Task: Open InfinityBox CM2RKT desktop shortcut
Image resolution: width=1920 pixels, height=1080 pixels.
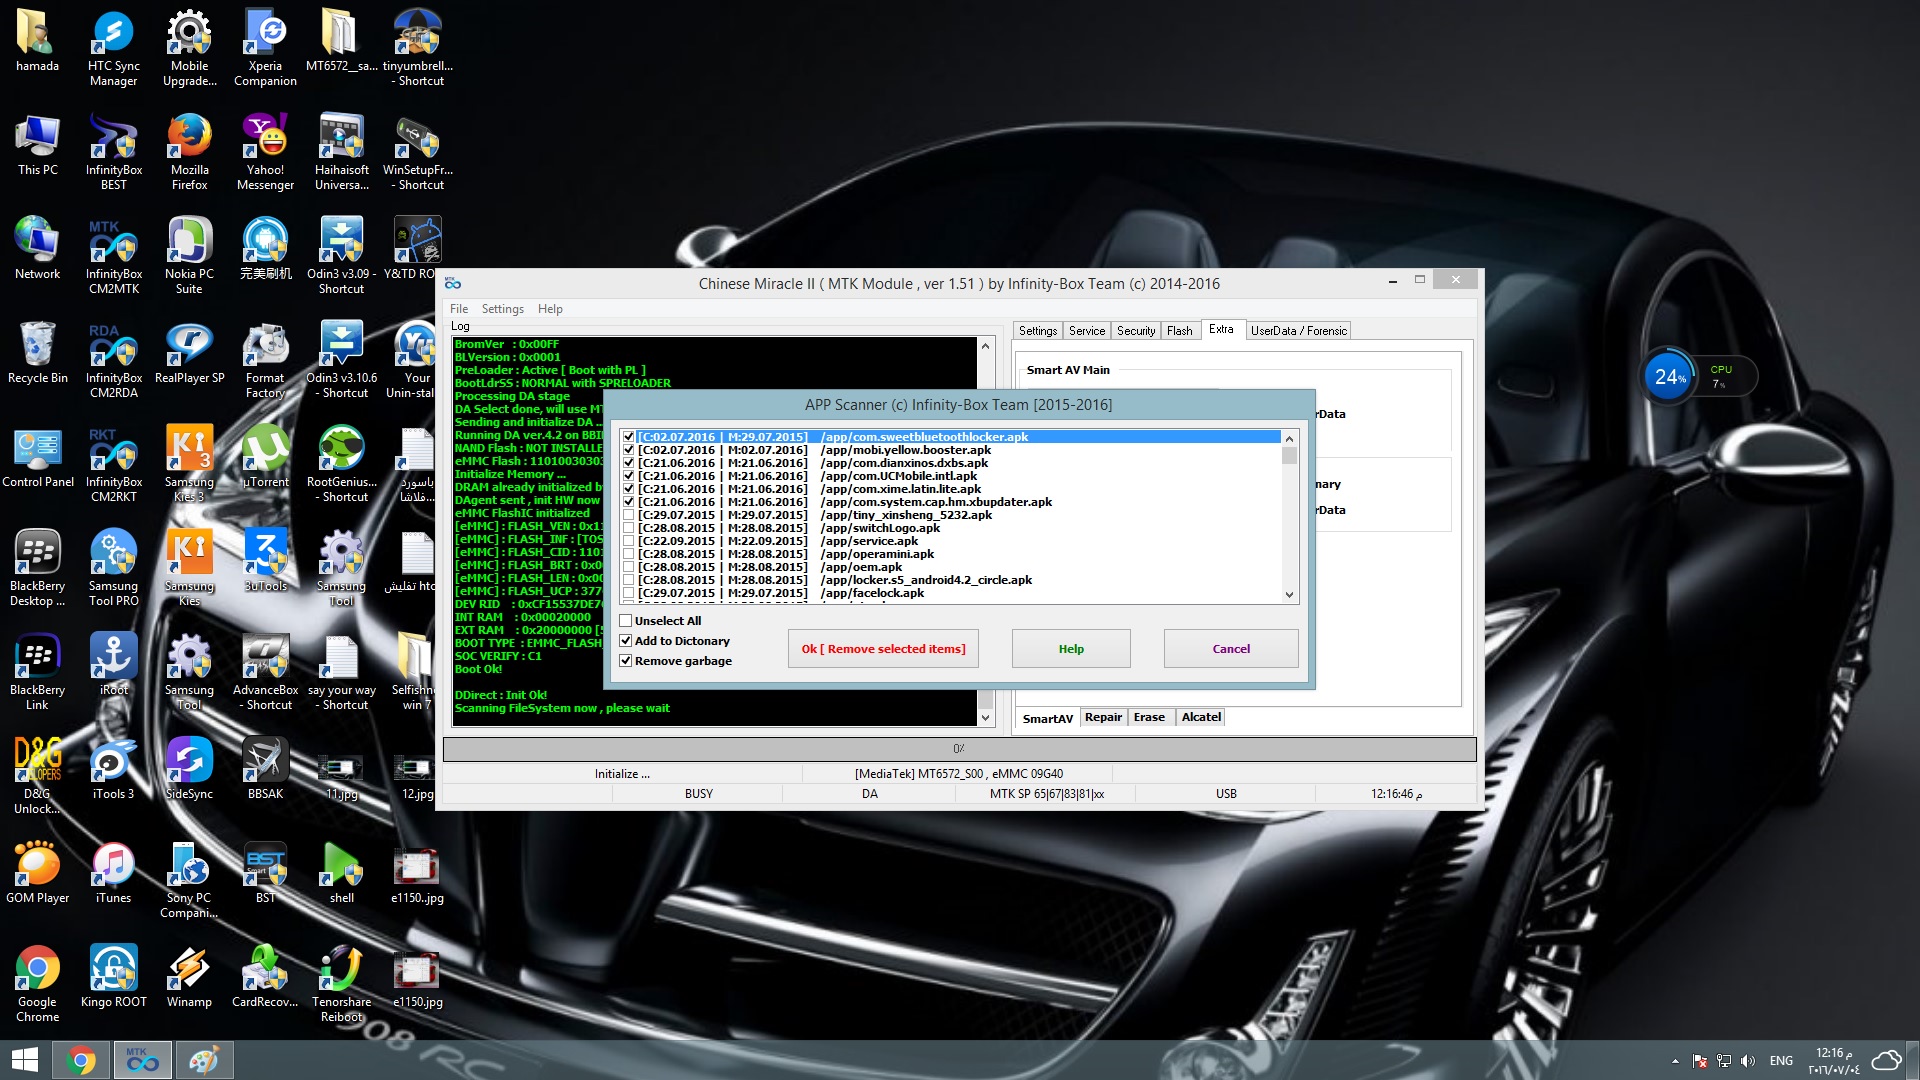Action: pyautogui.click(x=113, y=464)
